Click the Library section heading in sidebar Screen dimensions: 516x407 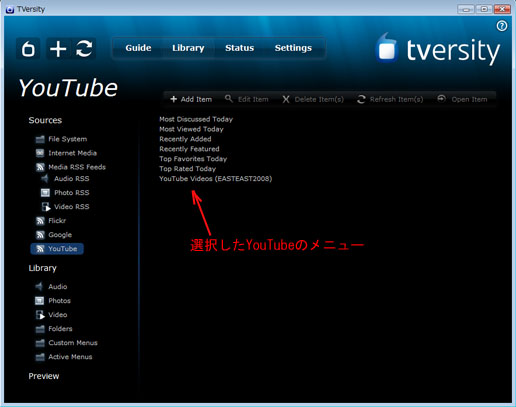coord(42,268)
